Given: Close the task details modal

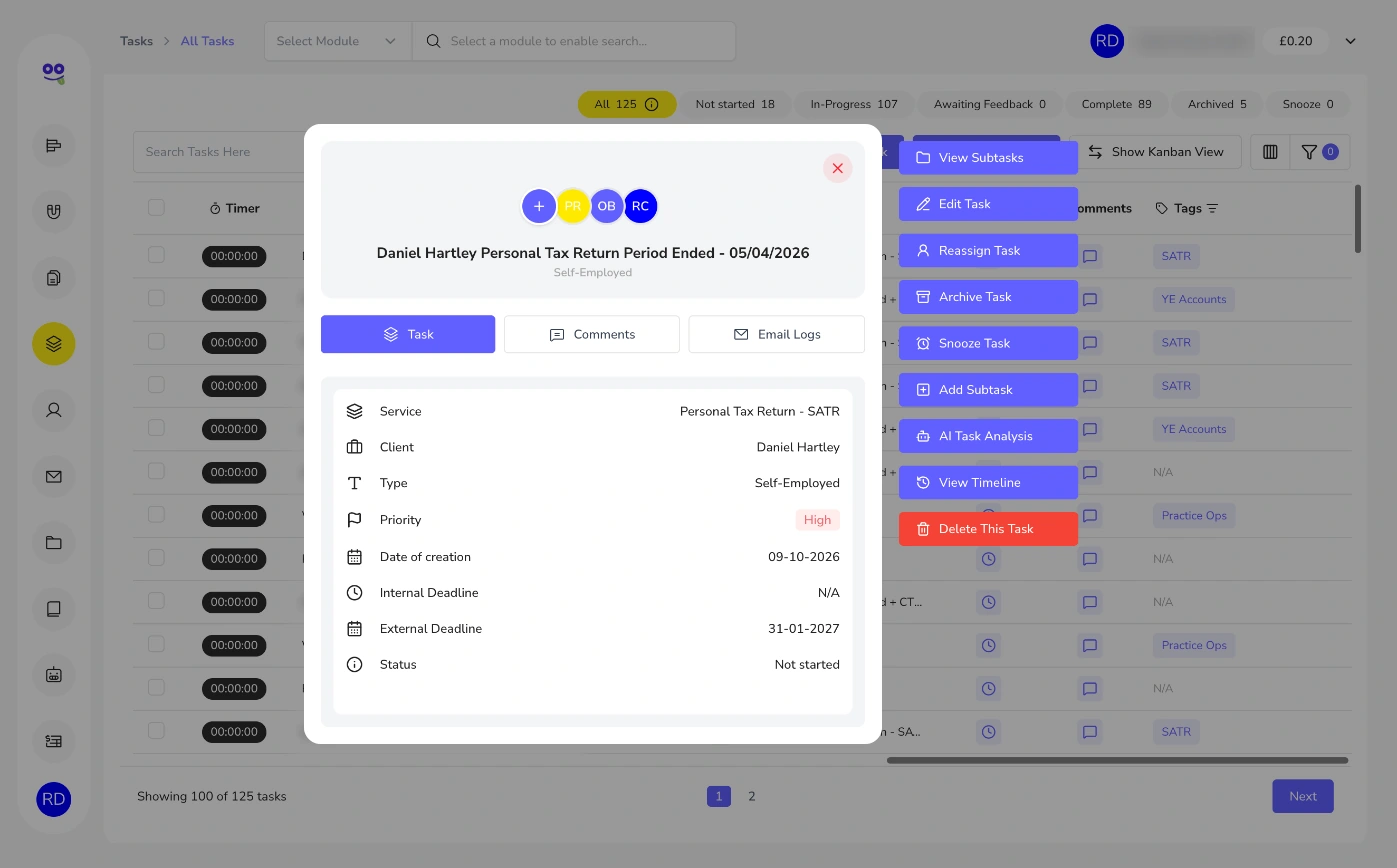Looking at the screenshot, I should coord(837,168).
